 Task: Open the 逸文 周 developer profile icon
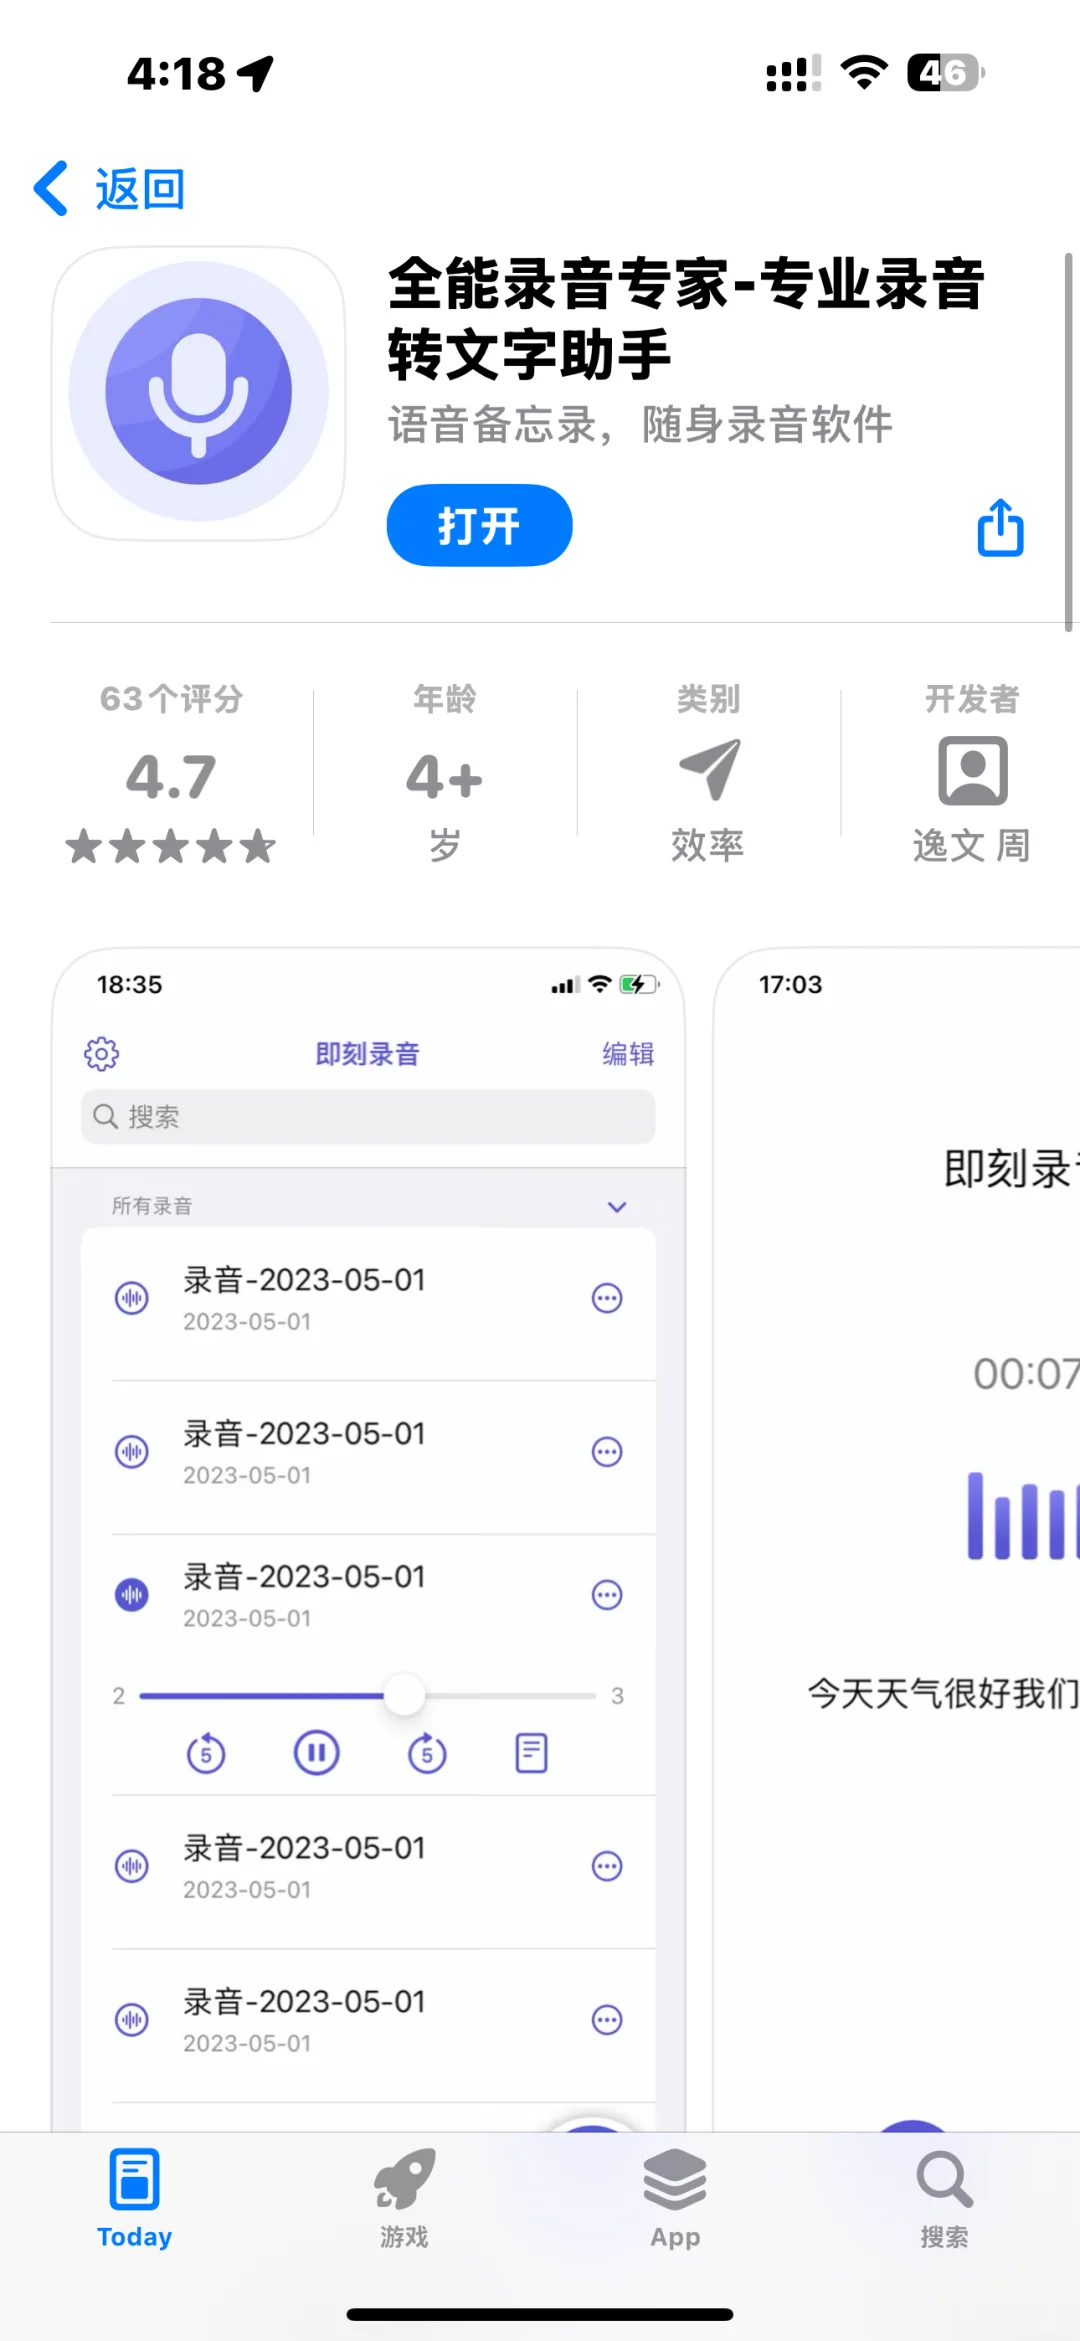[x=972, y=770]
